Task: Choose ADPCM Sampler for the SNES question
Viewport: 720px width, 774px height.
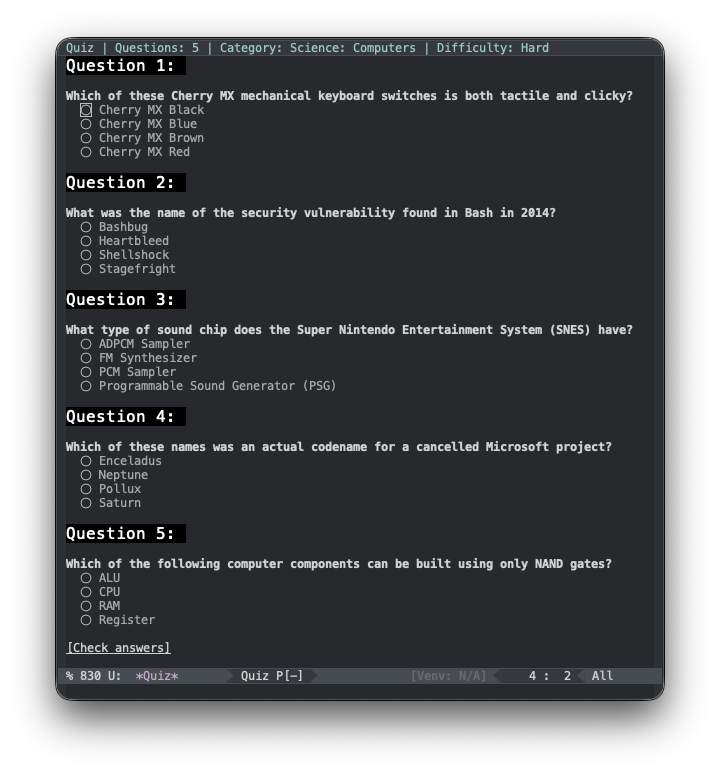Action: click(86, 344)
